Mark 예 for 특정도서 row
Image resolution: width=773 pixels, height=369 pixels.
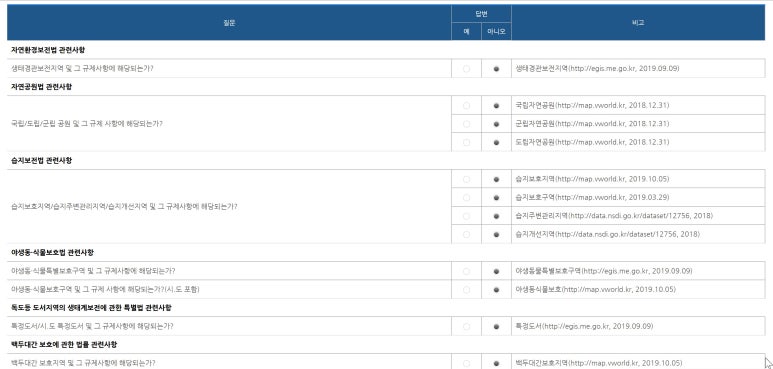(x=466, y=327)
